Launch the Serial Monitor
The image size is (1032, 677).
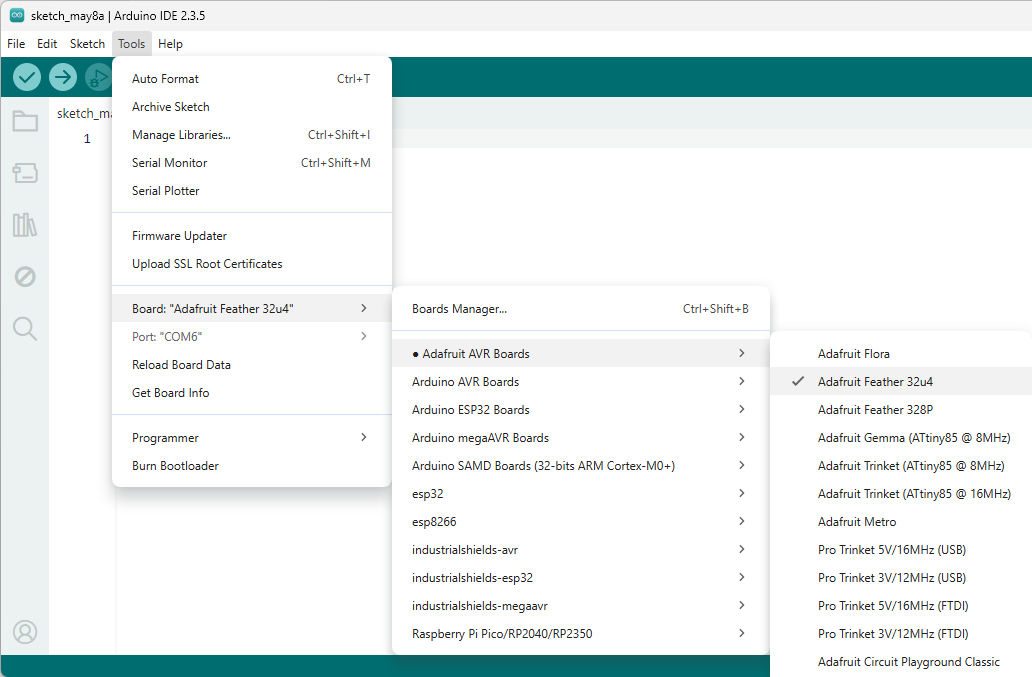pos(252,163)
